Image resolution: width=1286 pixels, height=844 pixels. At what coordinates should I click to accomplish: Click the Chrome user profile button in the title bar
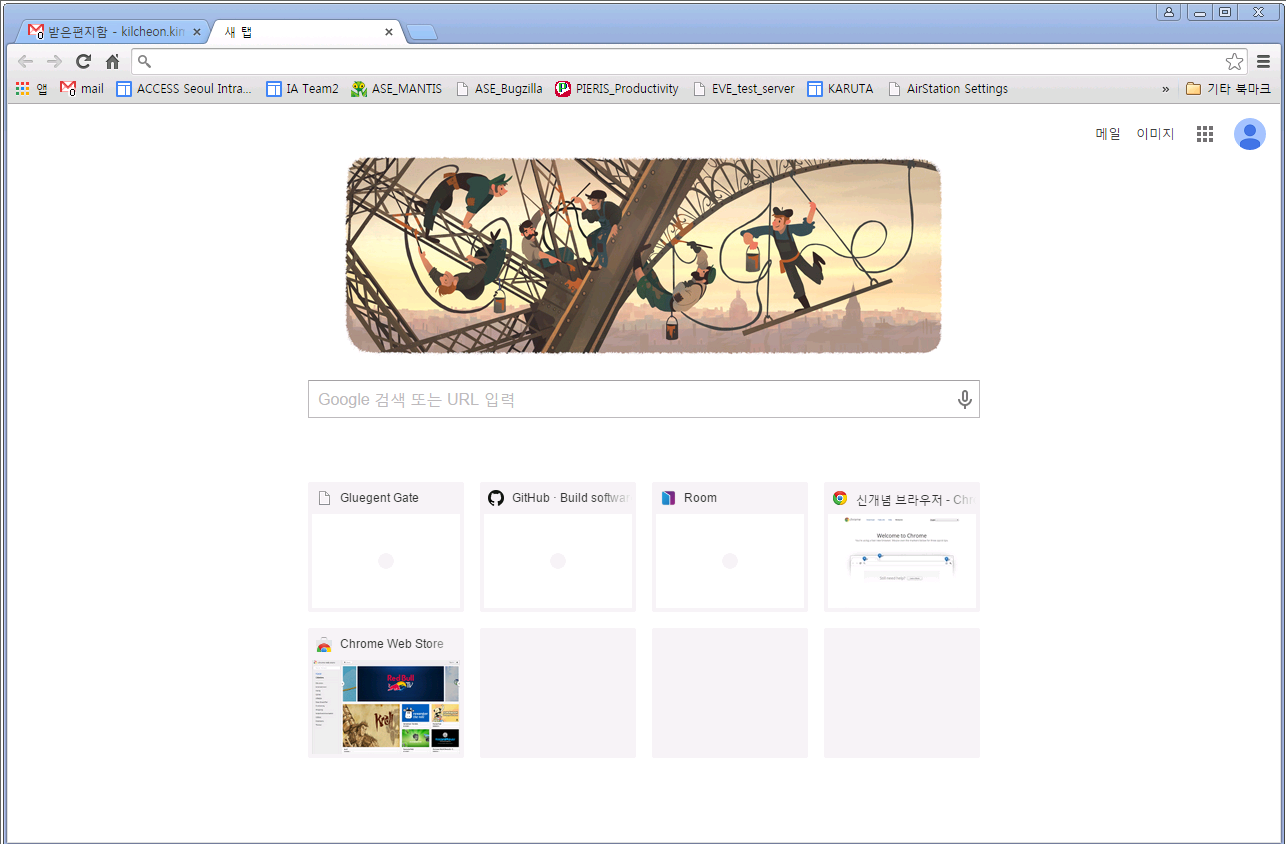[x=1169, y=12]
